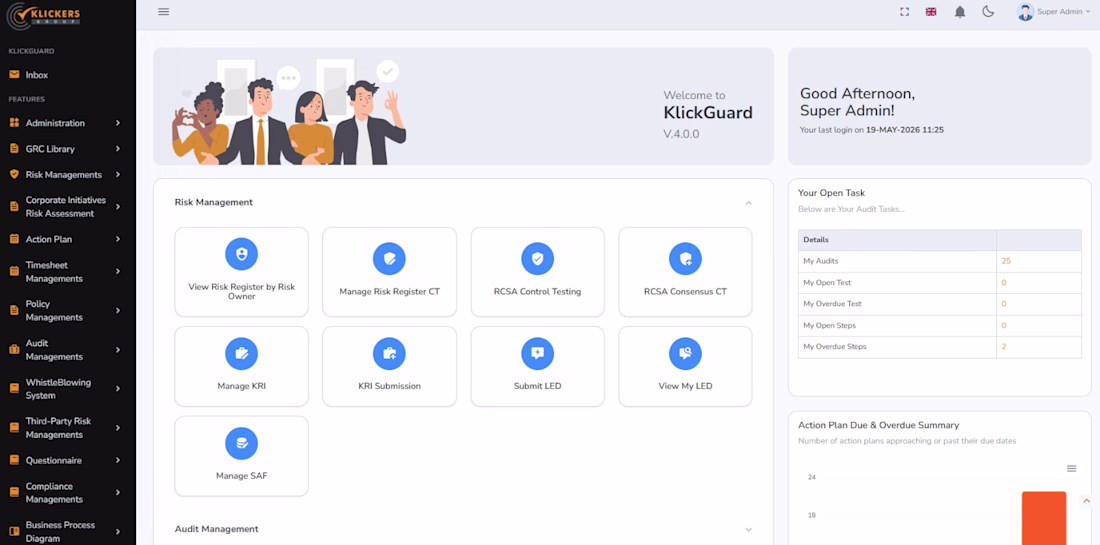Expand Corporate Initiatives Risk Assessment chevron
Screen dimensions: 1100x545
[x=118, y=207]
